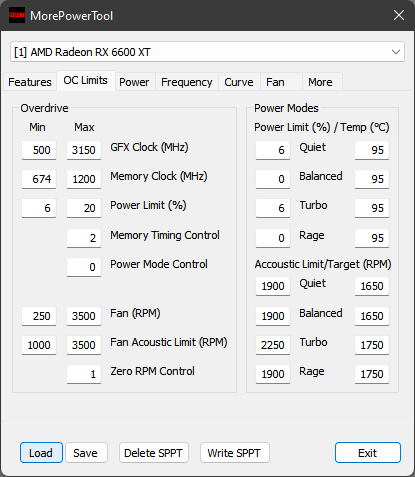This screenshot has width=415, height=477.
Task: Edit Turbo acoustic limit field 2250
Action: click(273, 345)
